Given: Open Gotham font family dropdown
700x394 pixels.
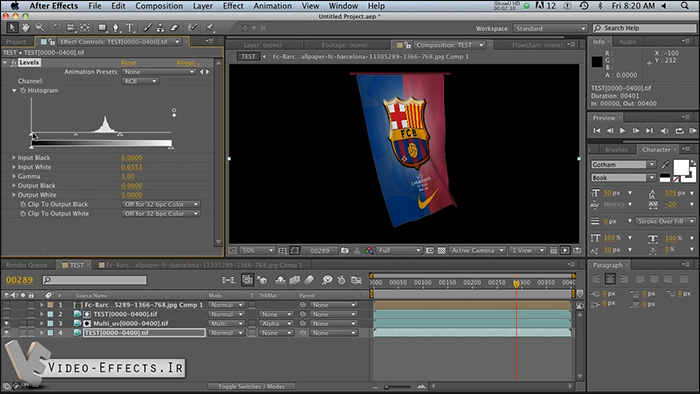Looking at the screenshot, I should click(x=623, y=165).
